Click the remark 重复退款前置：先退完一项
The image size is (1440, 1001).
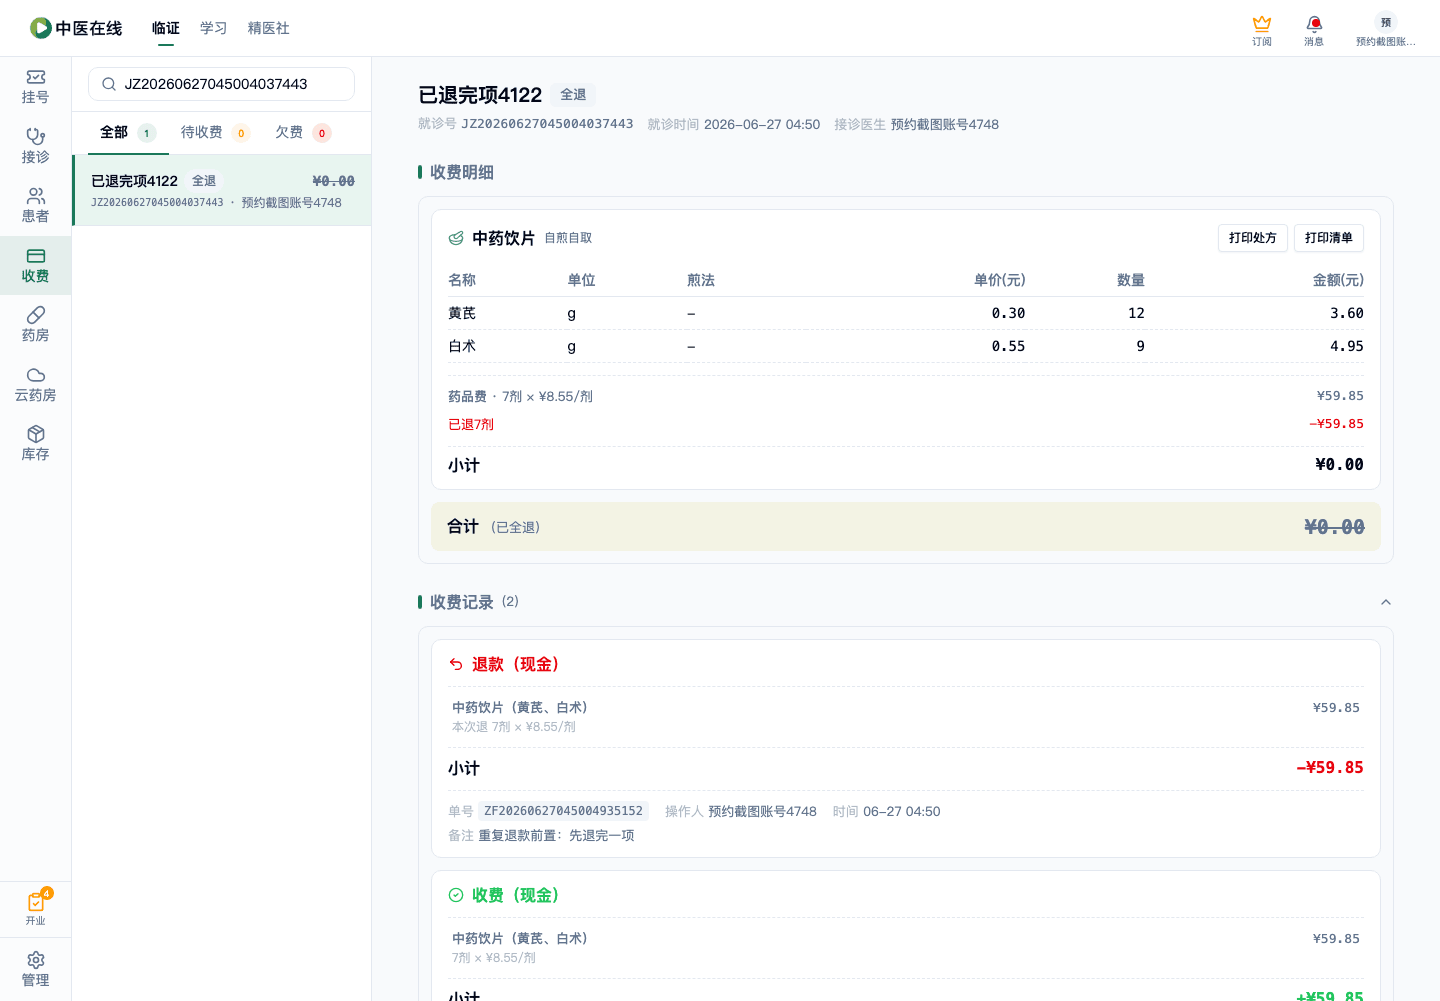point(556,835)
